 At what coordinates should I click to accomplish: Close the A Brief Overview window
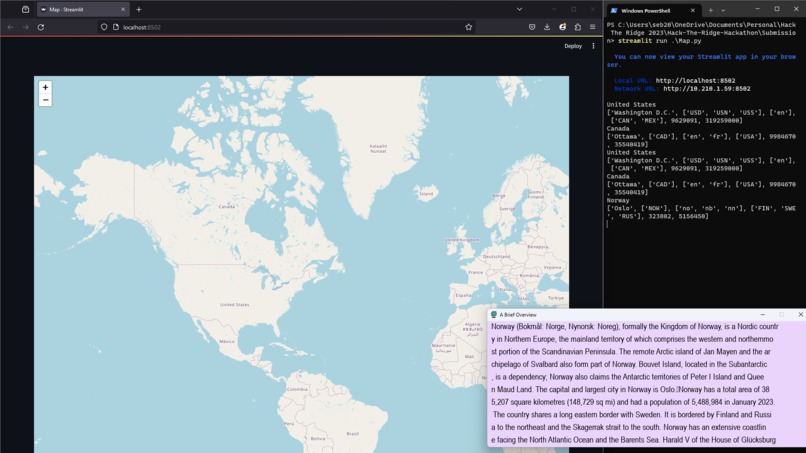tap(800, 315)
